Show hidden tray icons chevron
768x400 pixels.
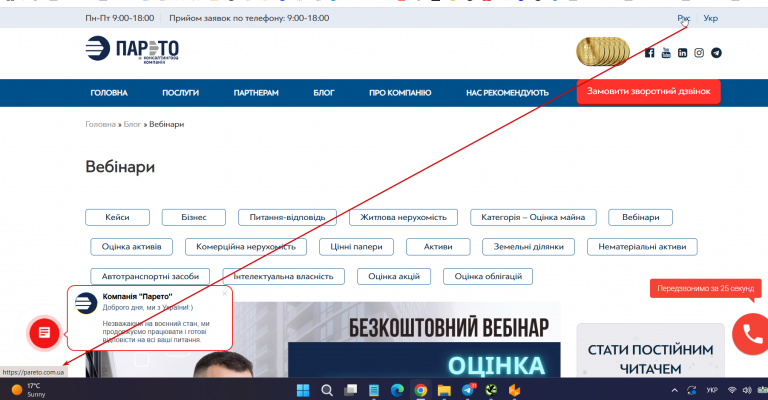point(674,390)
